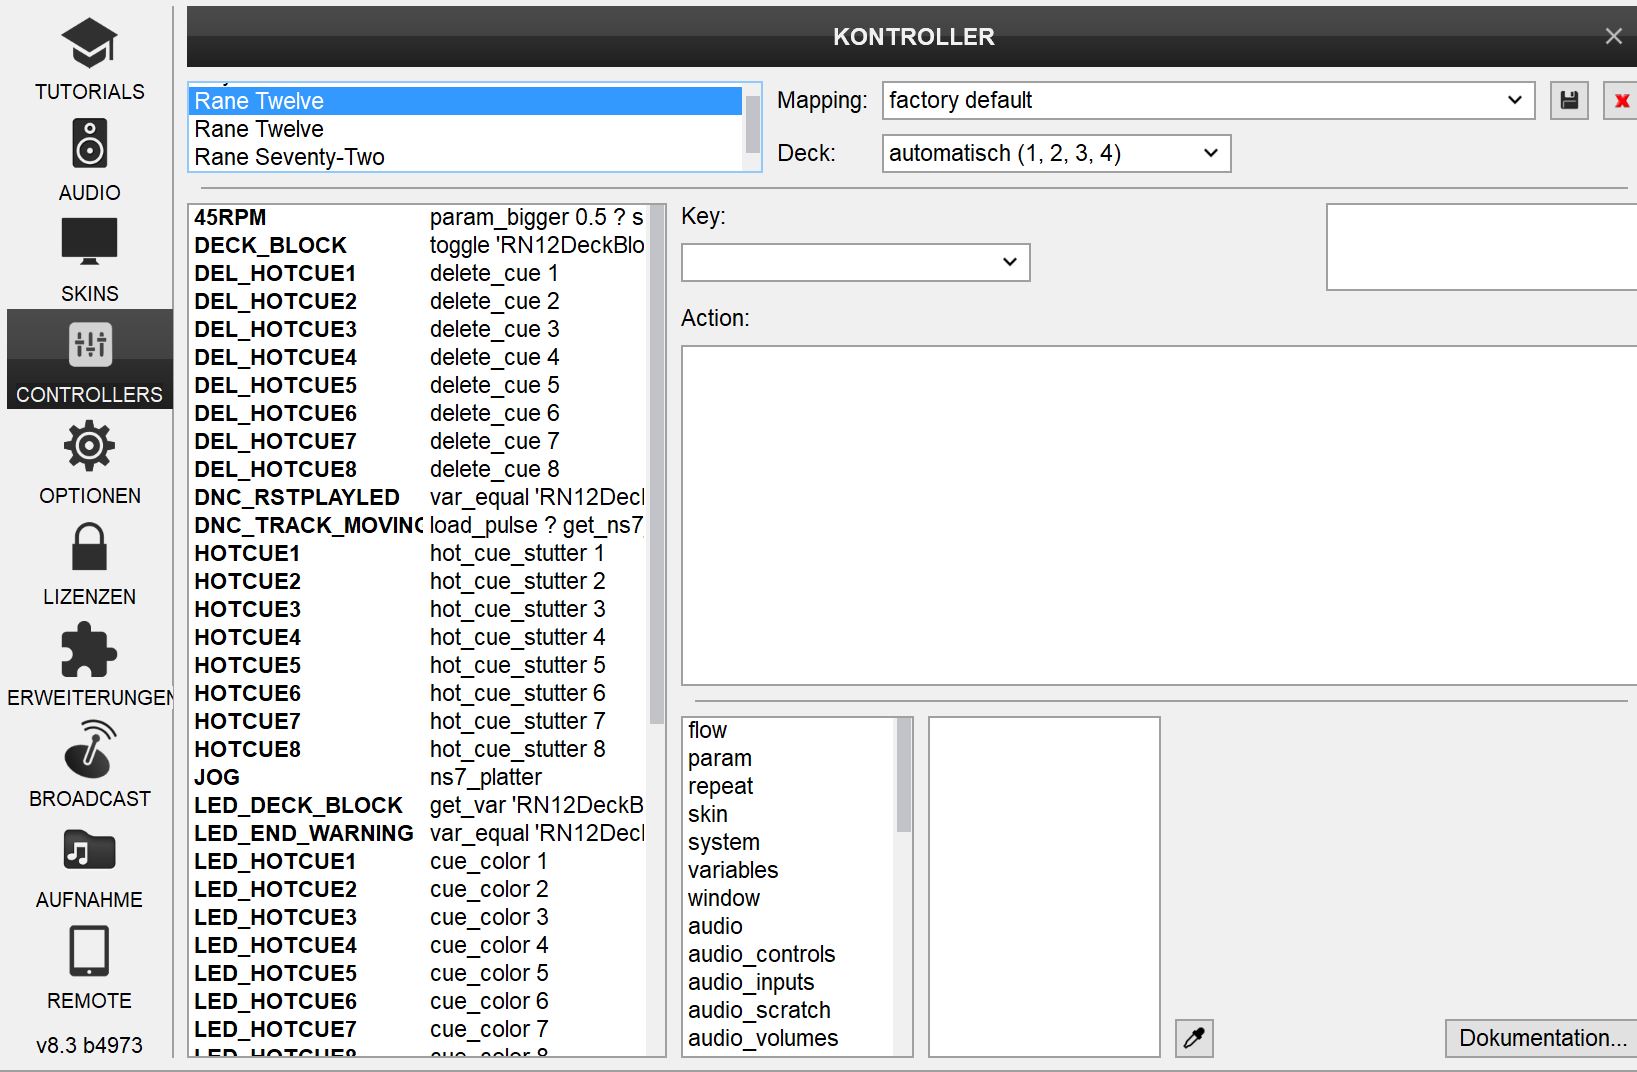Select the HOTCUE5 mapping row
The width and height of the screenshot is (1637, 1072).
point(418,665)
